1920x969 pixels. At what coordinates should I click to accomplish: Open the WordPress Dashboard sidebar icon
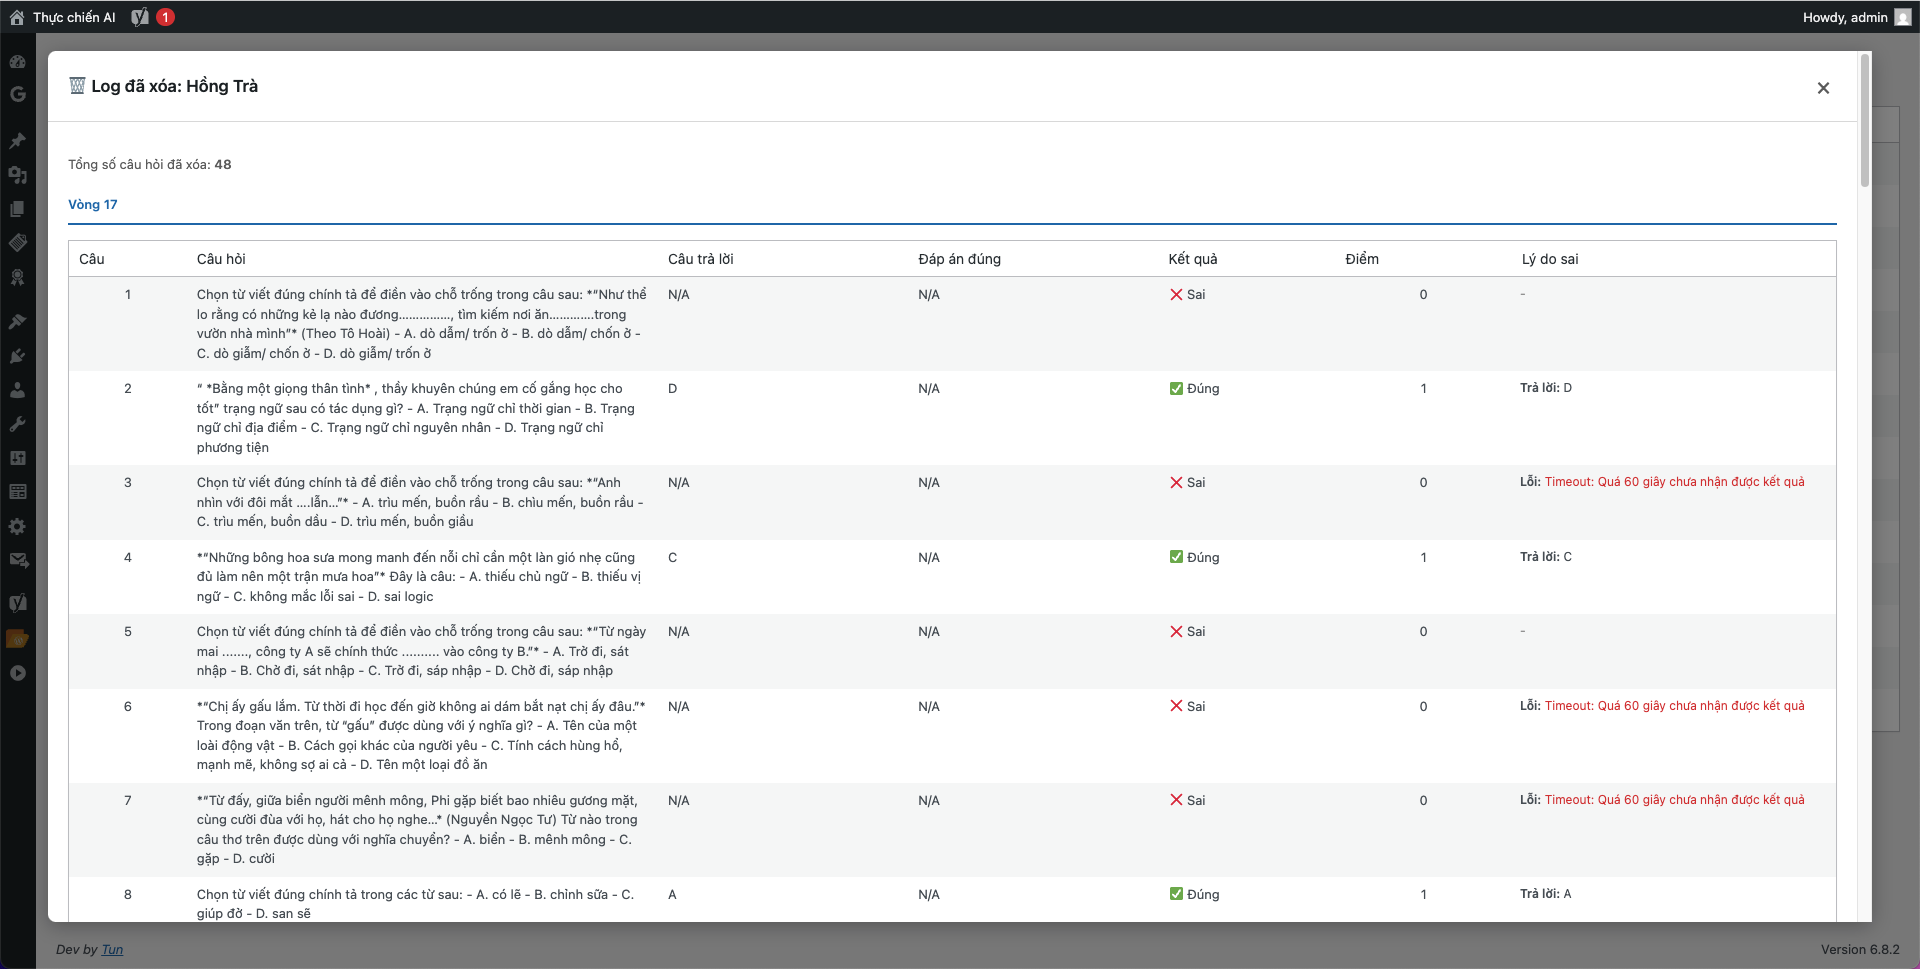pos(17,61)
